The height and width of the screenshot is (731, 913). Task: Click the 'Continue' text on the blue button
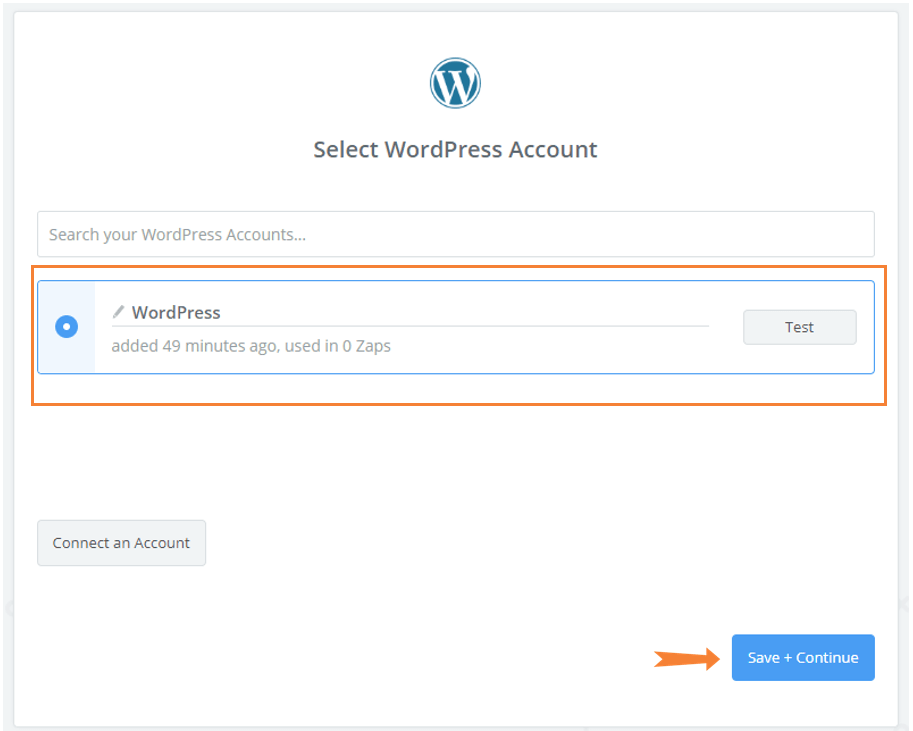(x=827, y=658)
